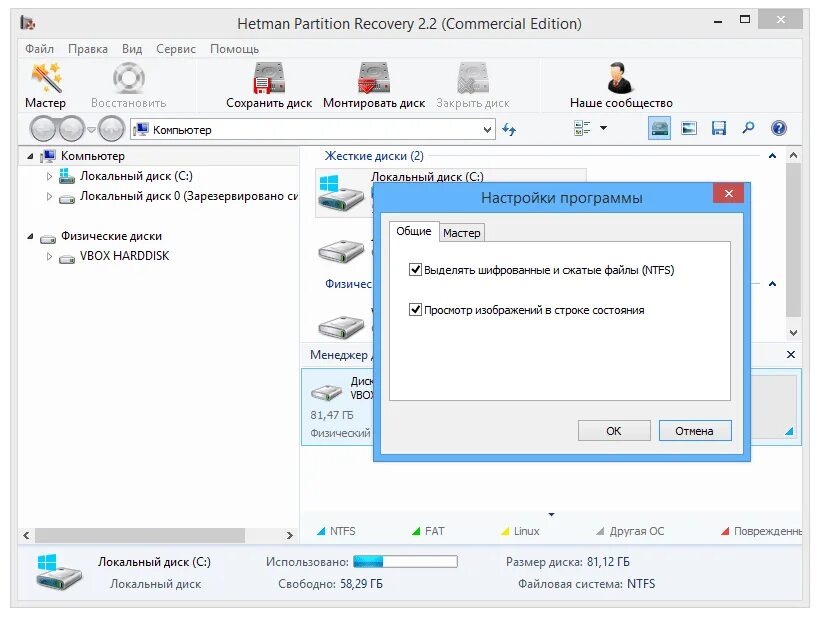
Task: Click the Другая ОС legend label
Action: coord(637,531)
